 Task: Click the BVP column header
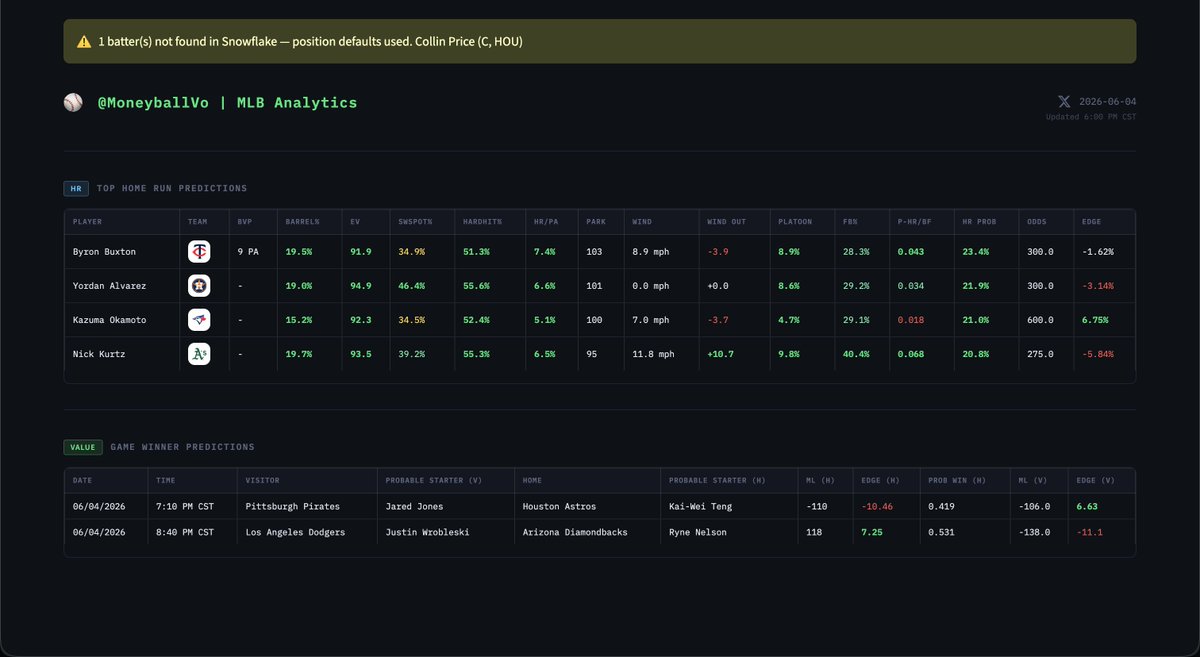(244, 222)
